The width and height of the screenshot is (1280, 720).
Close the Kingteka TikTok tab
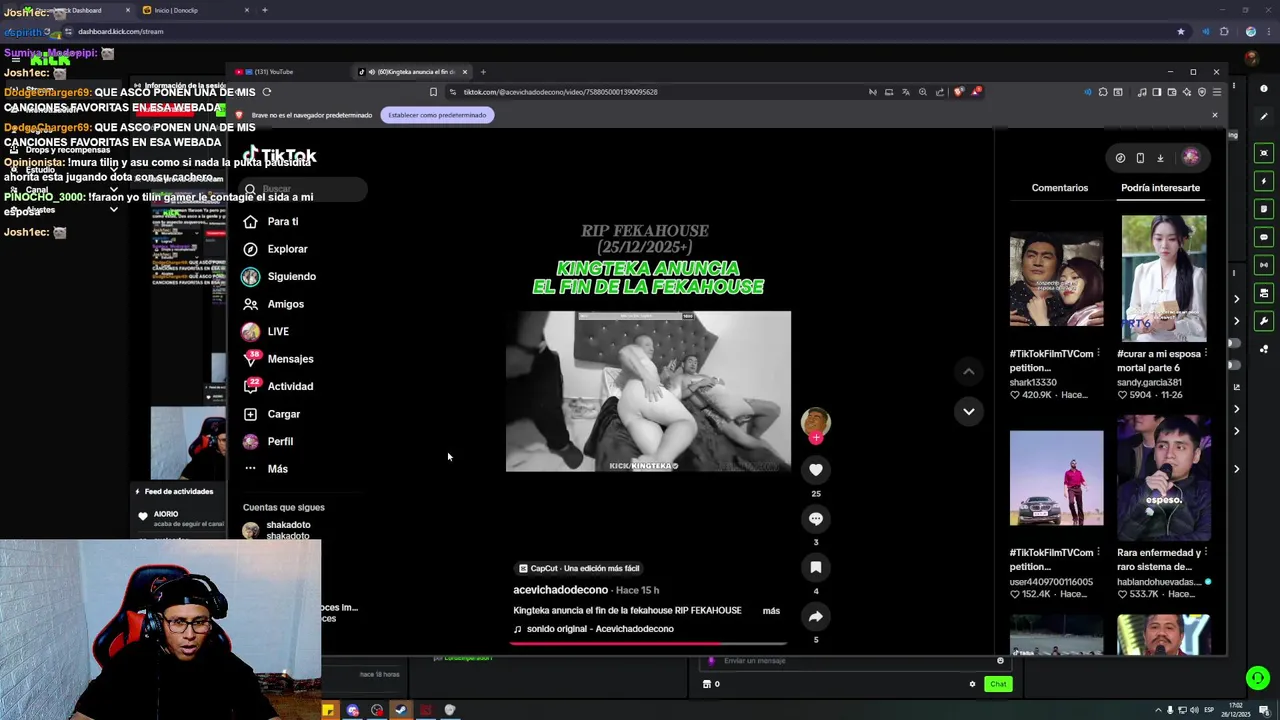coord(464,72)
